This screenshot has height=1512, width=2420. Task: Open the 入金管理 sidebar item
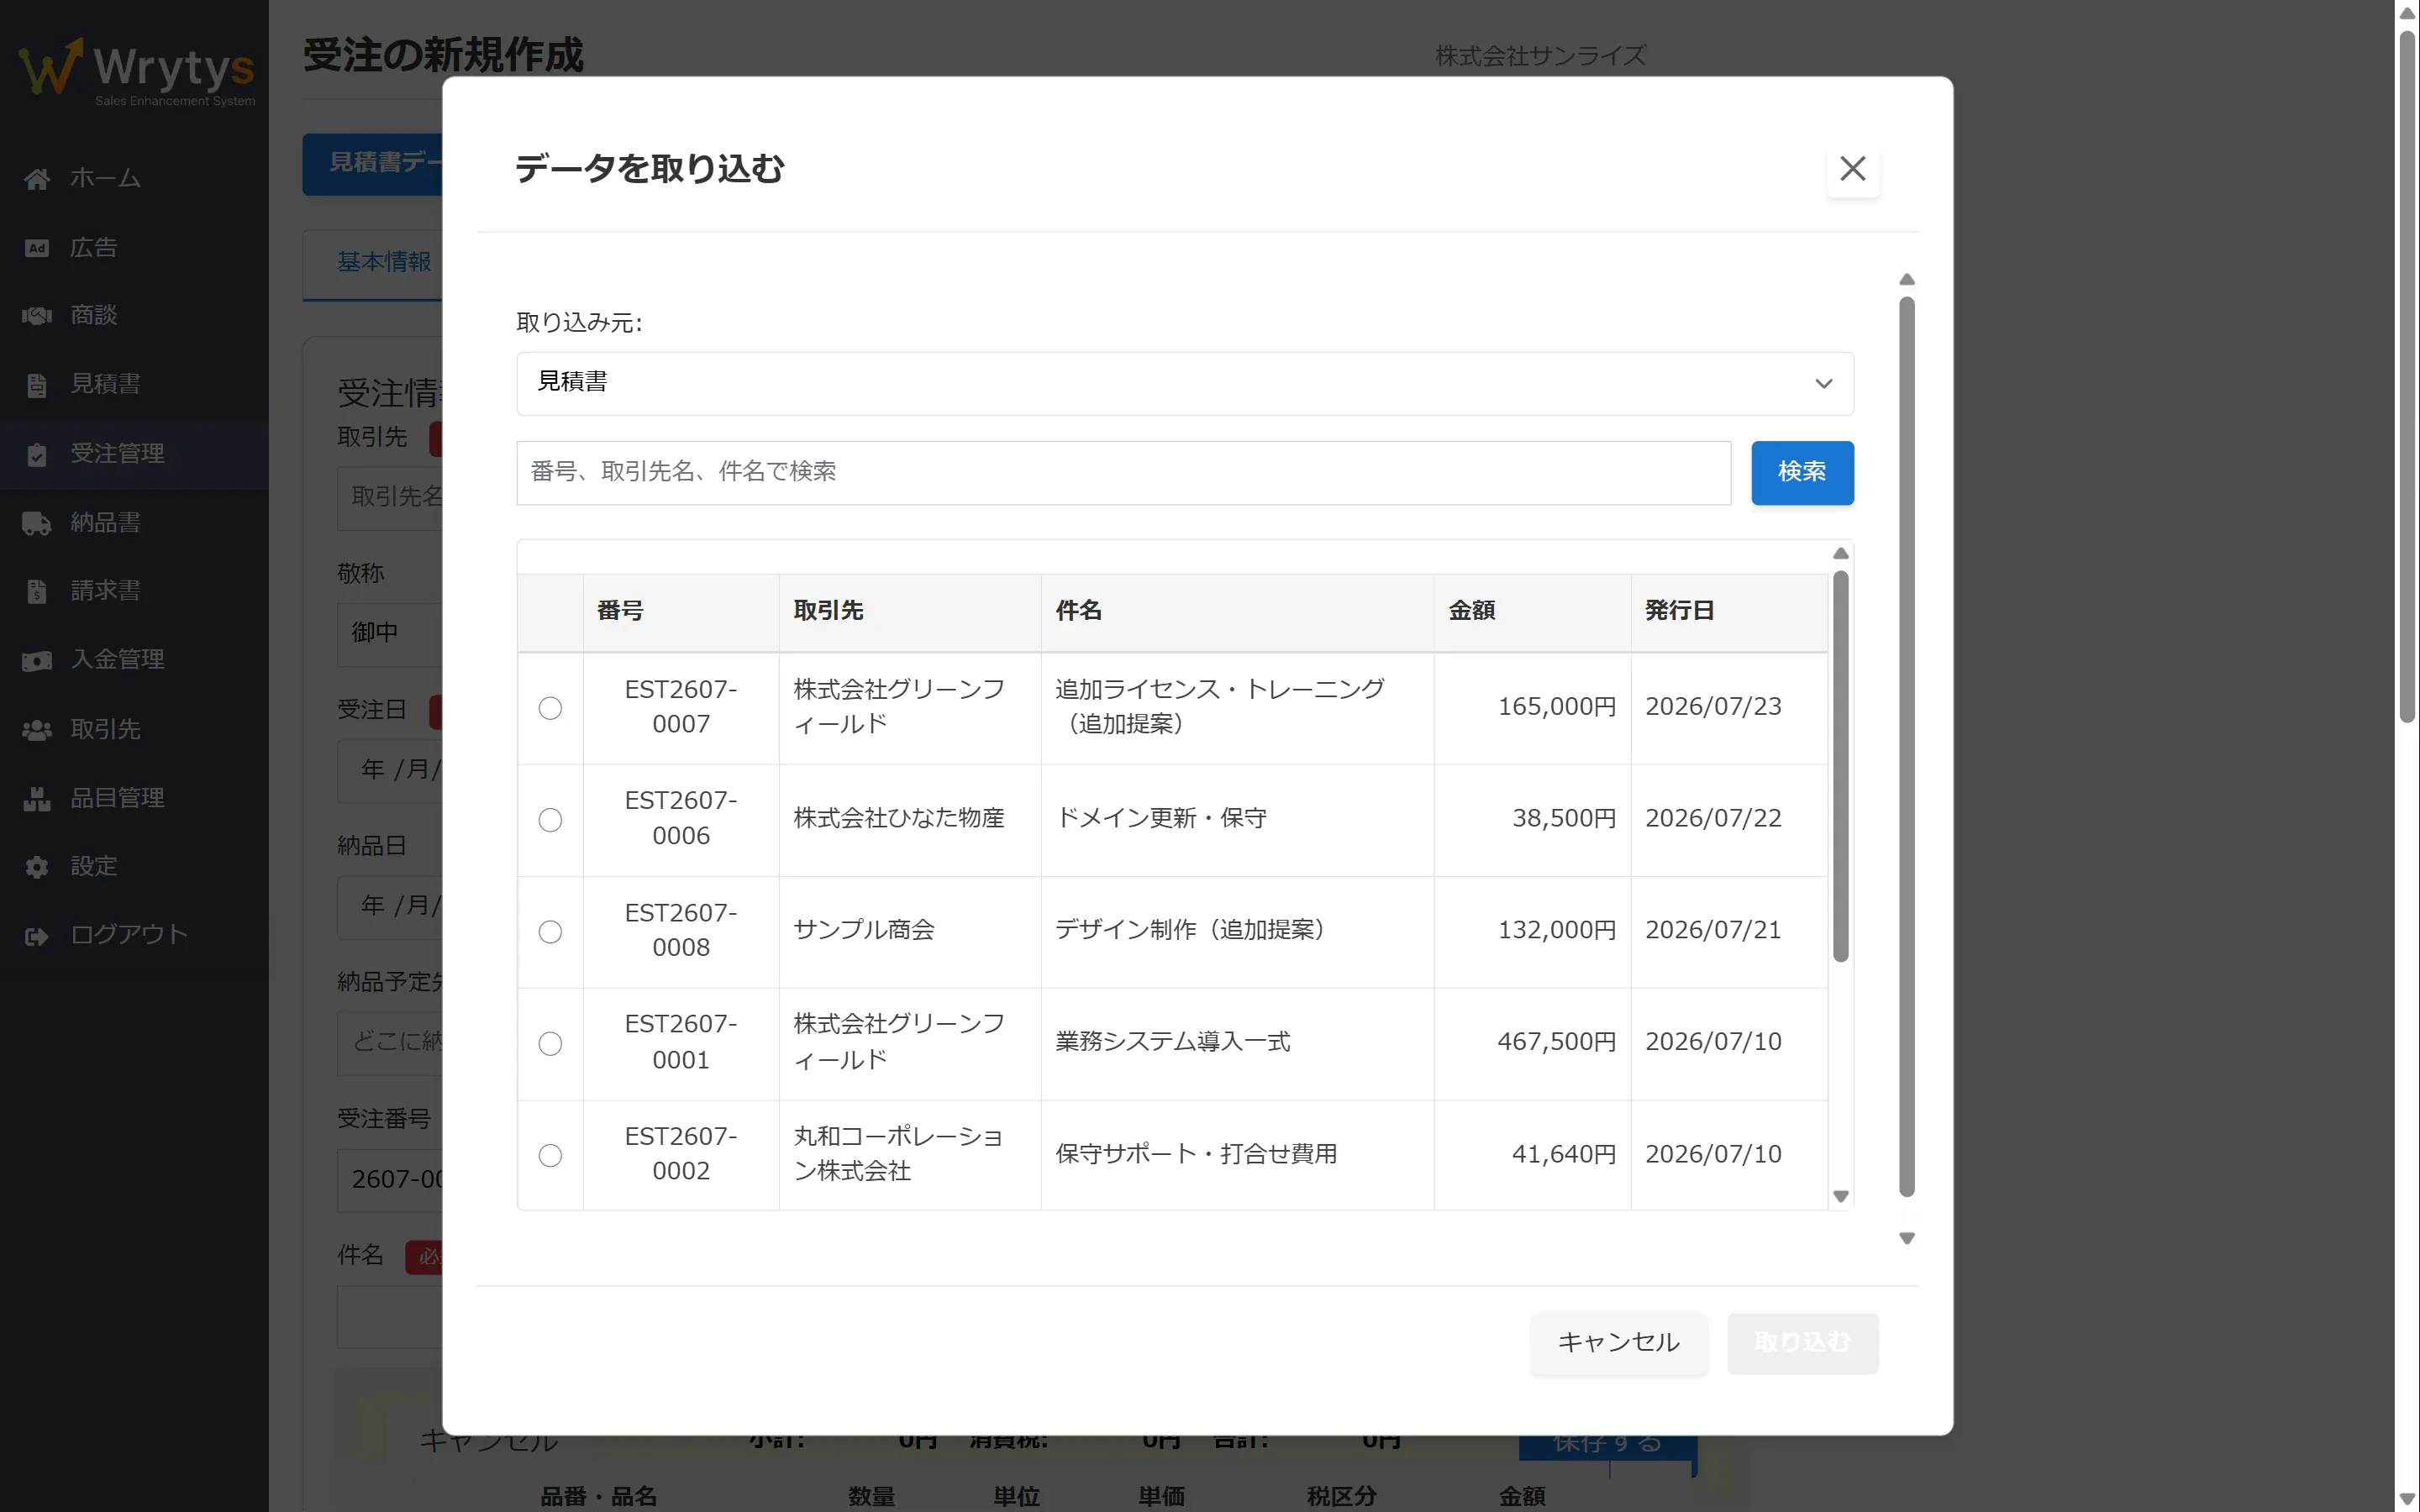(134, 661)
